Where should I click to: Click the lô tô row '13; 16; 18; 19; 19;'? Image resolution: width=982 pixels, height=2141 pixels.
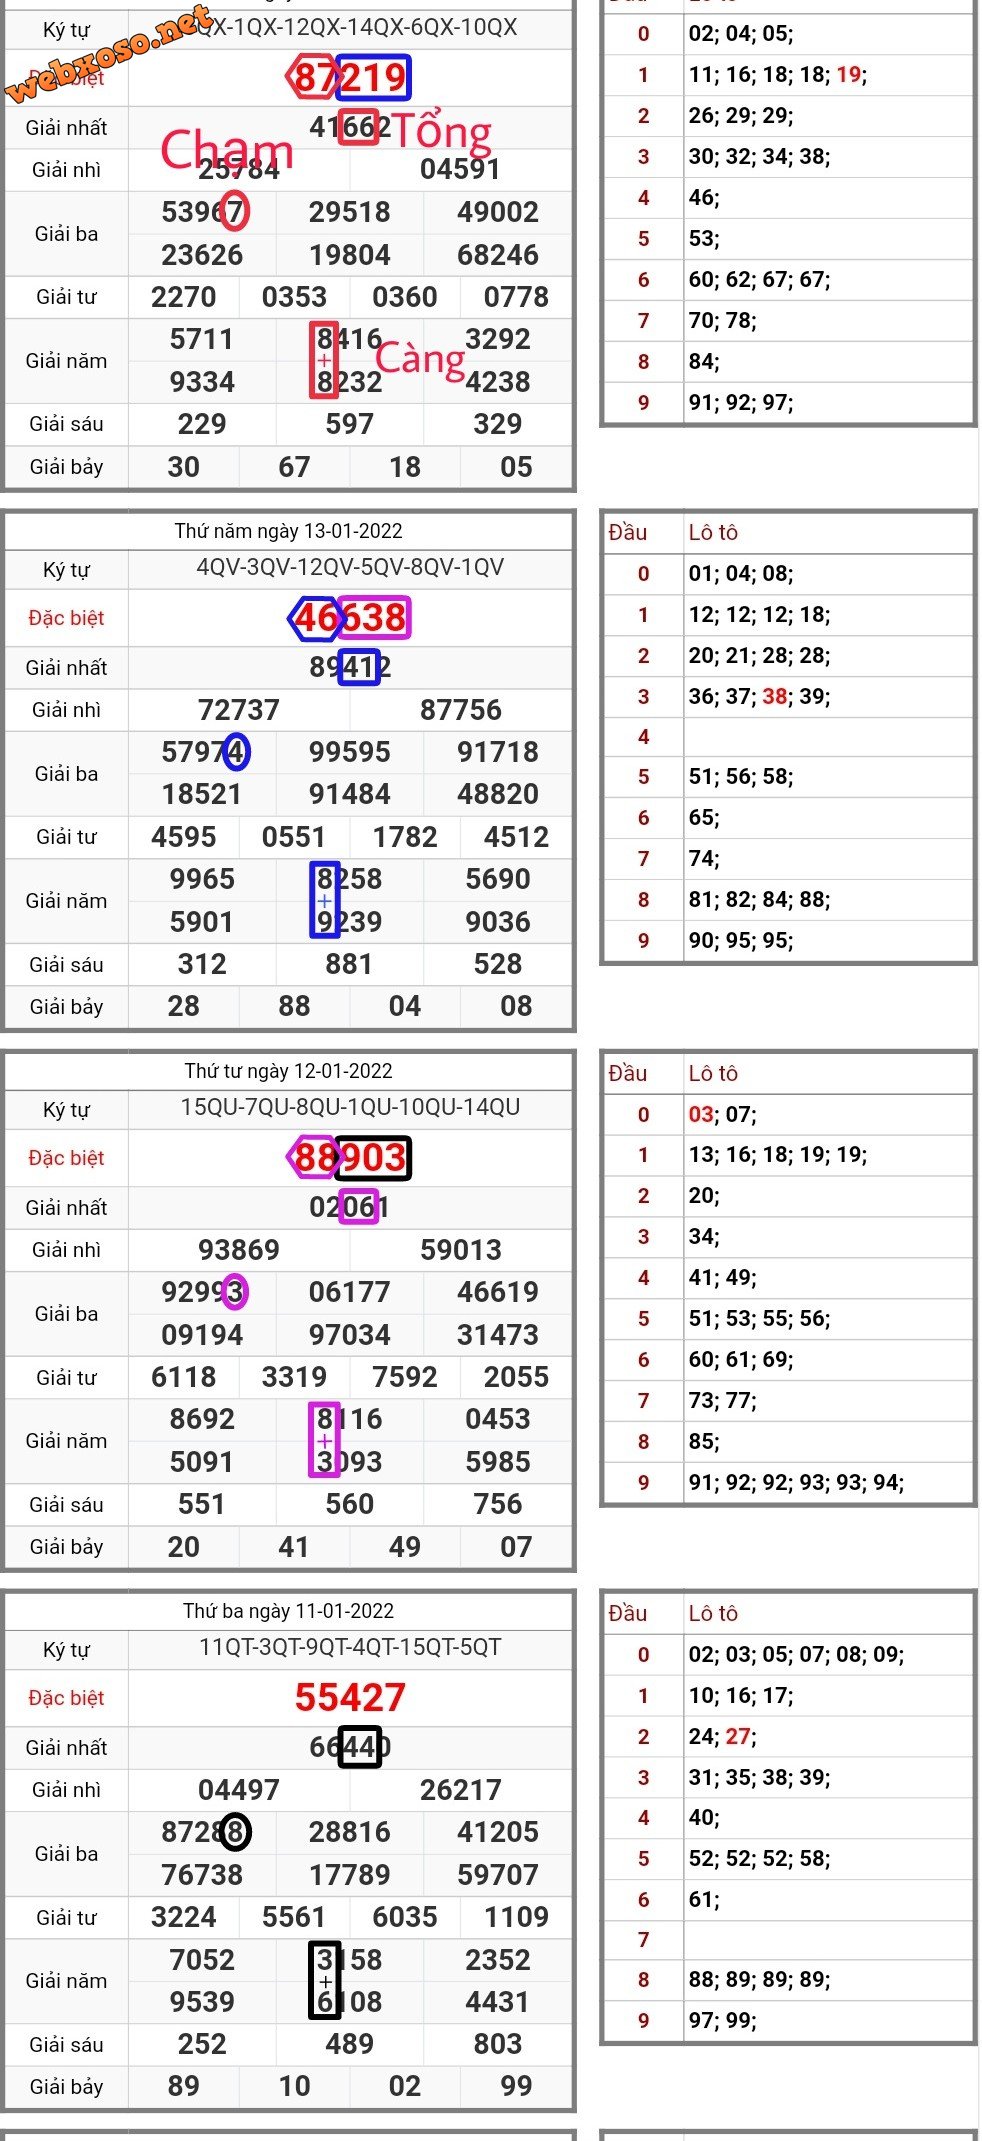point(778,1155)
